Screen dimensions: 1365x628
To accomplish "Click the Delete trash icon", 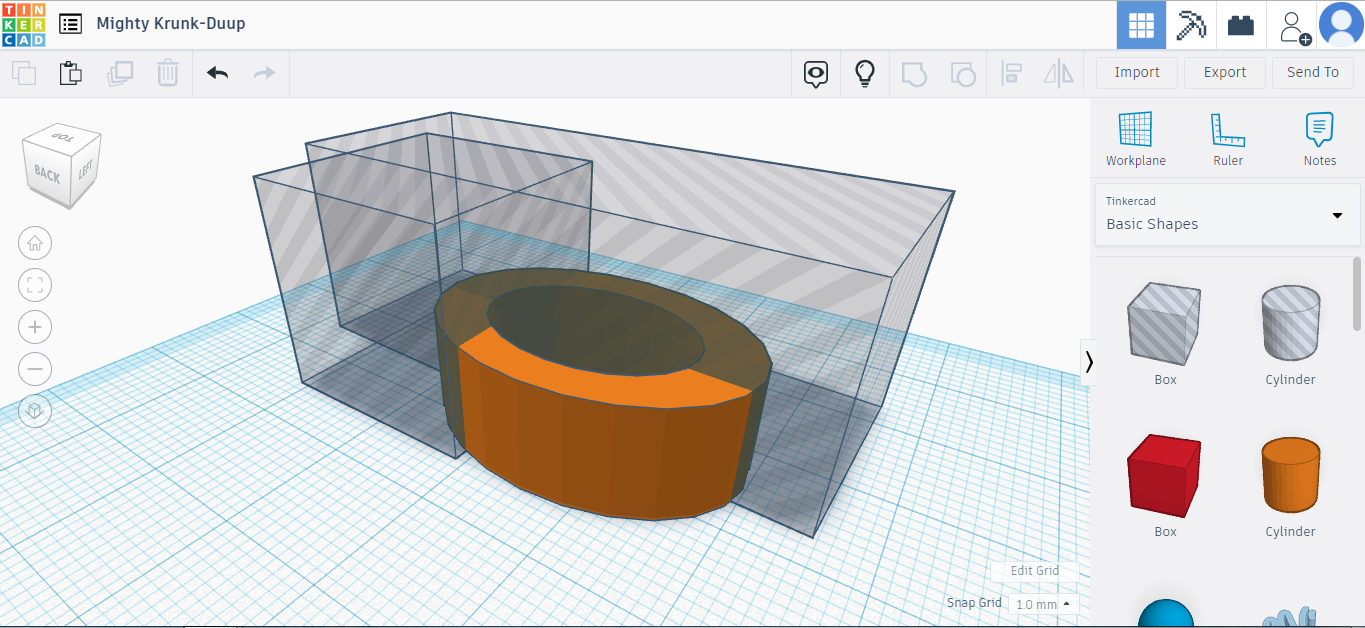I will [x=167, y=73].
